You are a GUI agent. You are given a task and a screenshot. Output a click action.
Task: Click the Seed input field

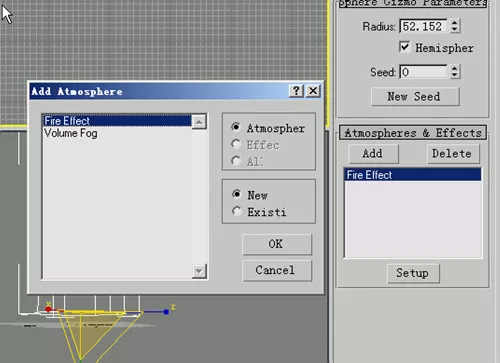423,72
